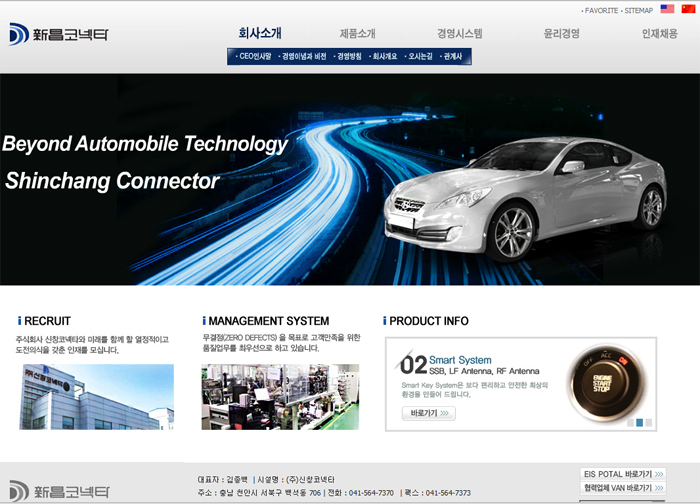This screenshot has height=504, width=700.
Task: Go to 윤리경영 menu
Action: tap(561, 33)
